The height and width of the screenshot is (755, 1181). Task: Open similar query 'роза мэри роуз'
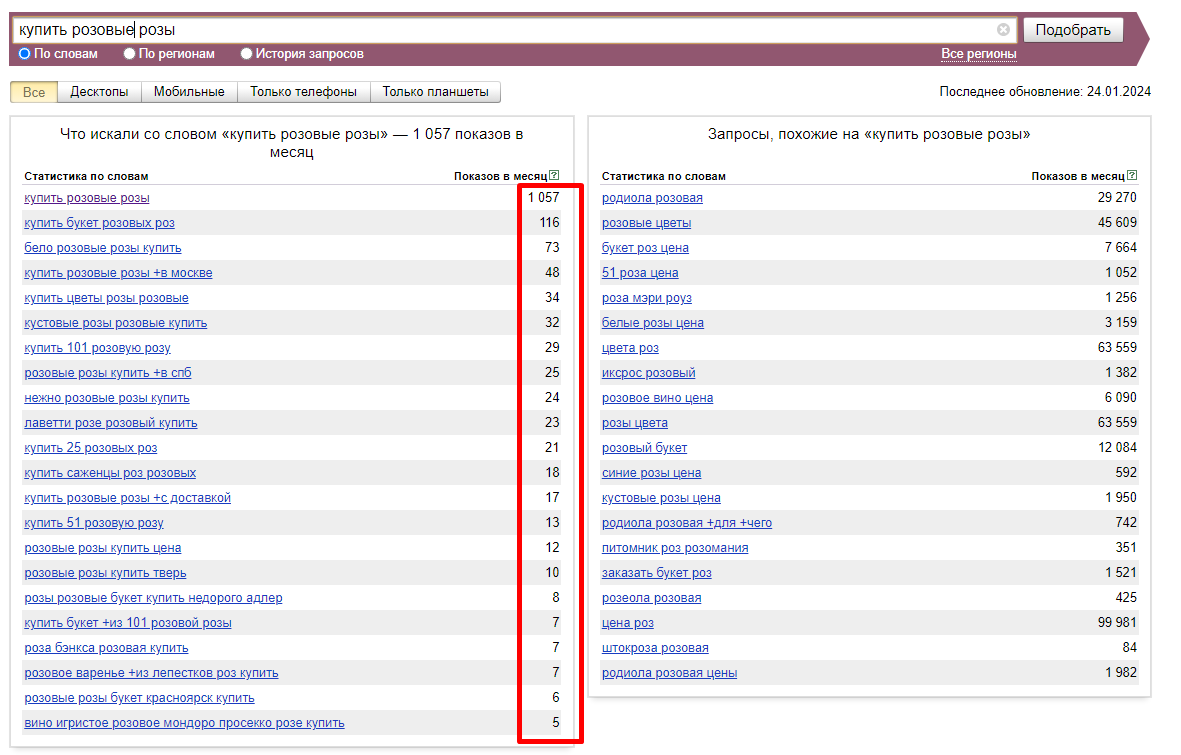(647, 298)
